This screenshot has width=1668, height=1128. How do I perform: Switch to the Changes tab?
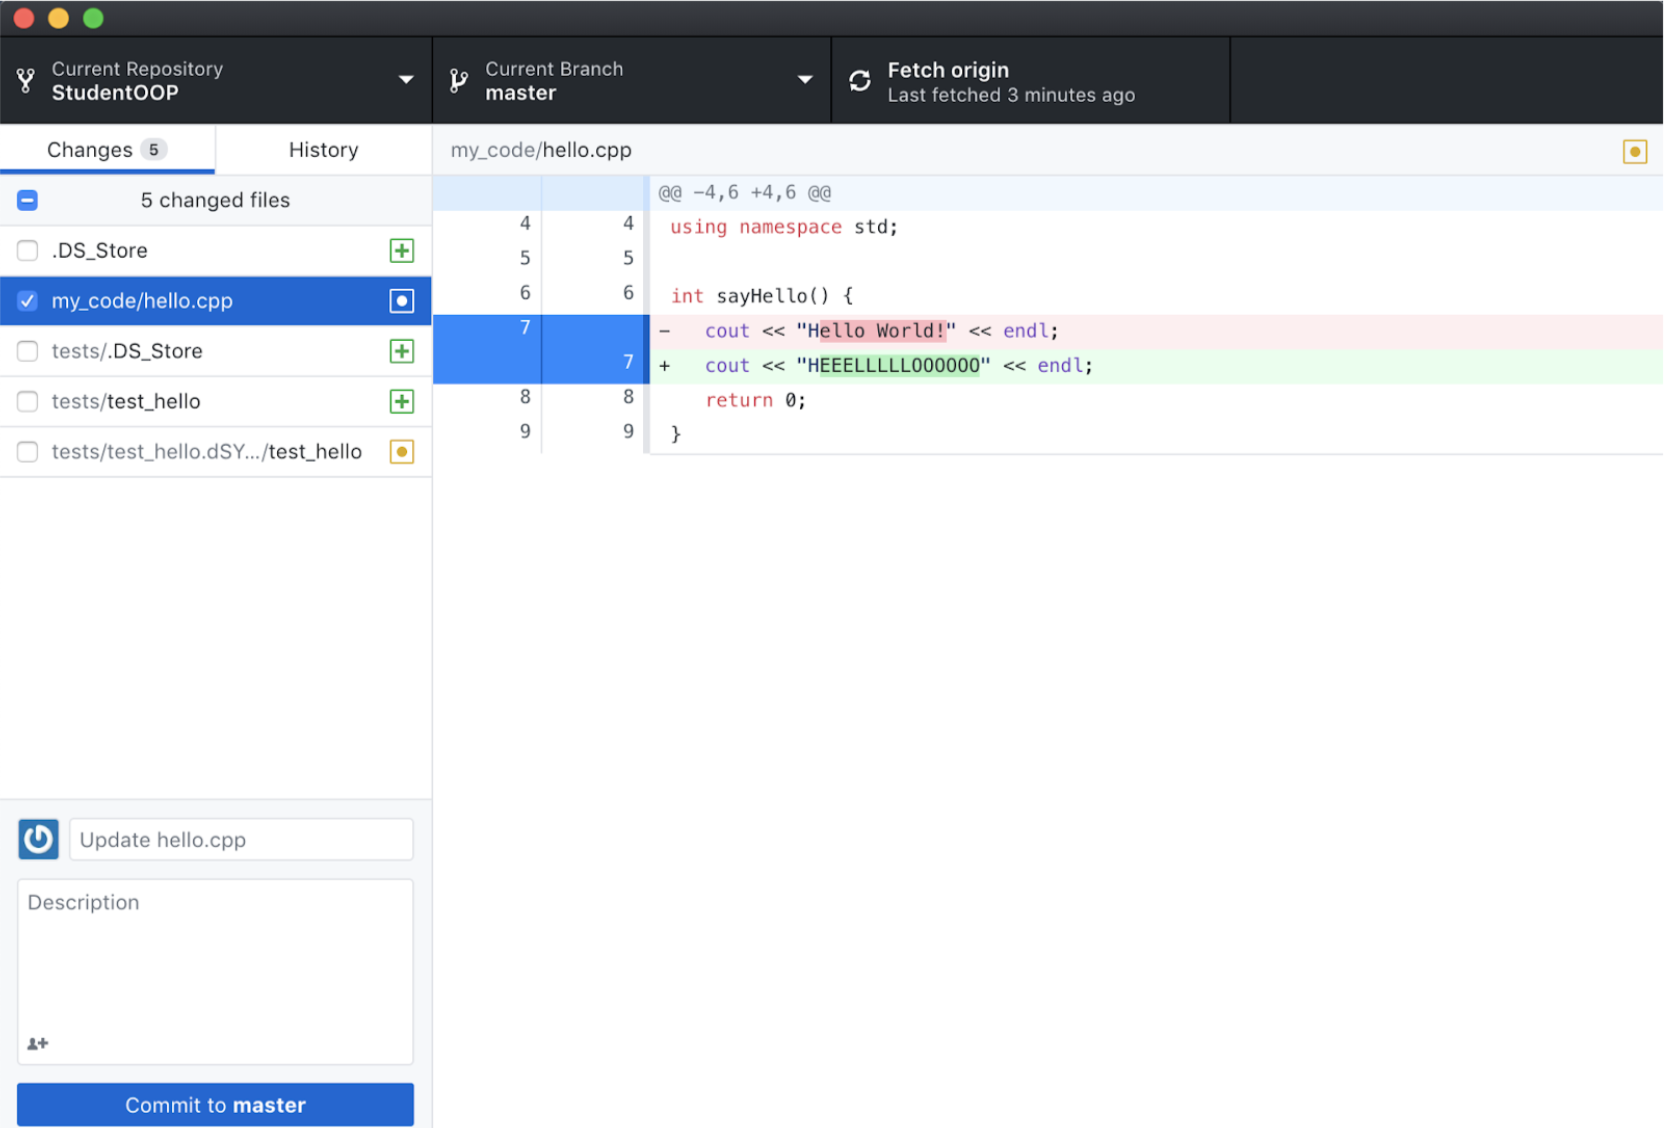tap(107, 150)
